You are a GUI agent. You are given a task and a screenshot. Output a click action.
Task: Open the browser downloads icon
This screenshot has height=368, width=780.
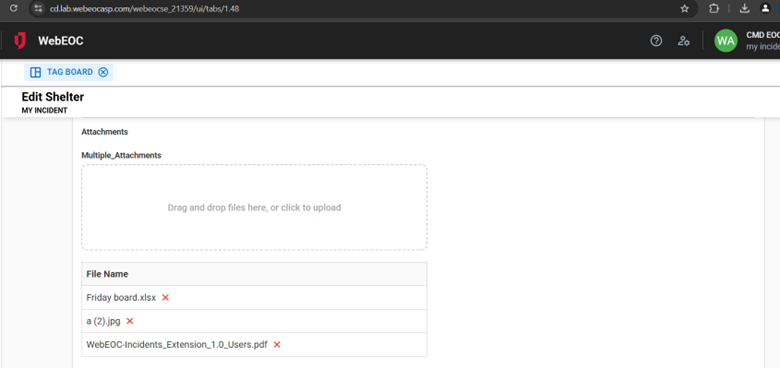tap(745, 8)
